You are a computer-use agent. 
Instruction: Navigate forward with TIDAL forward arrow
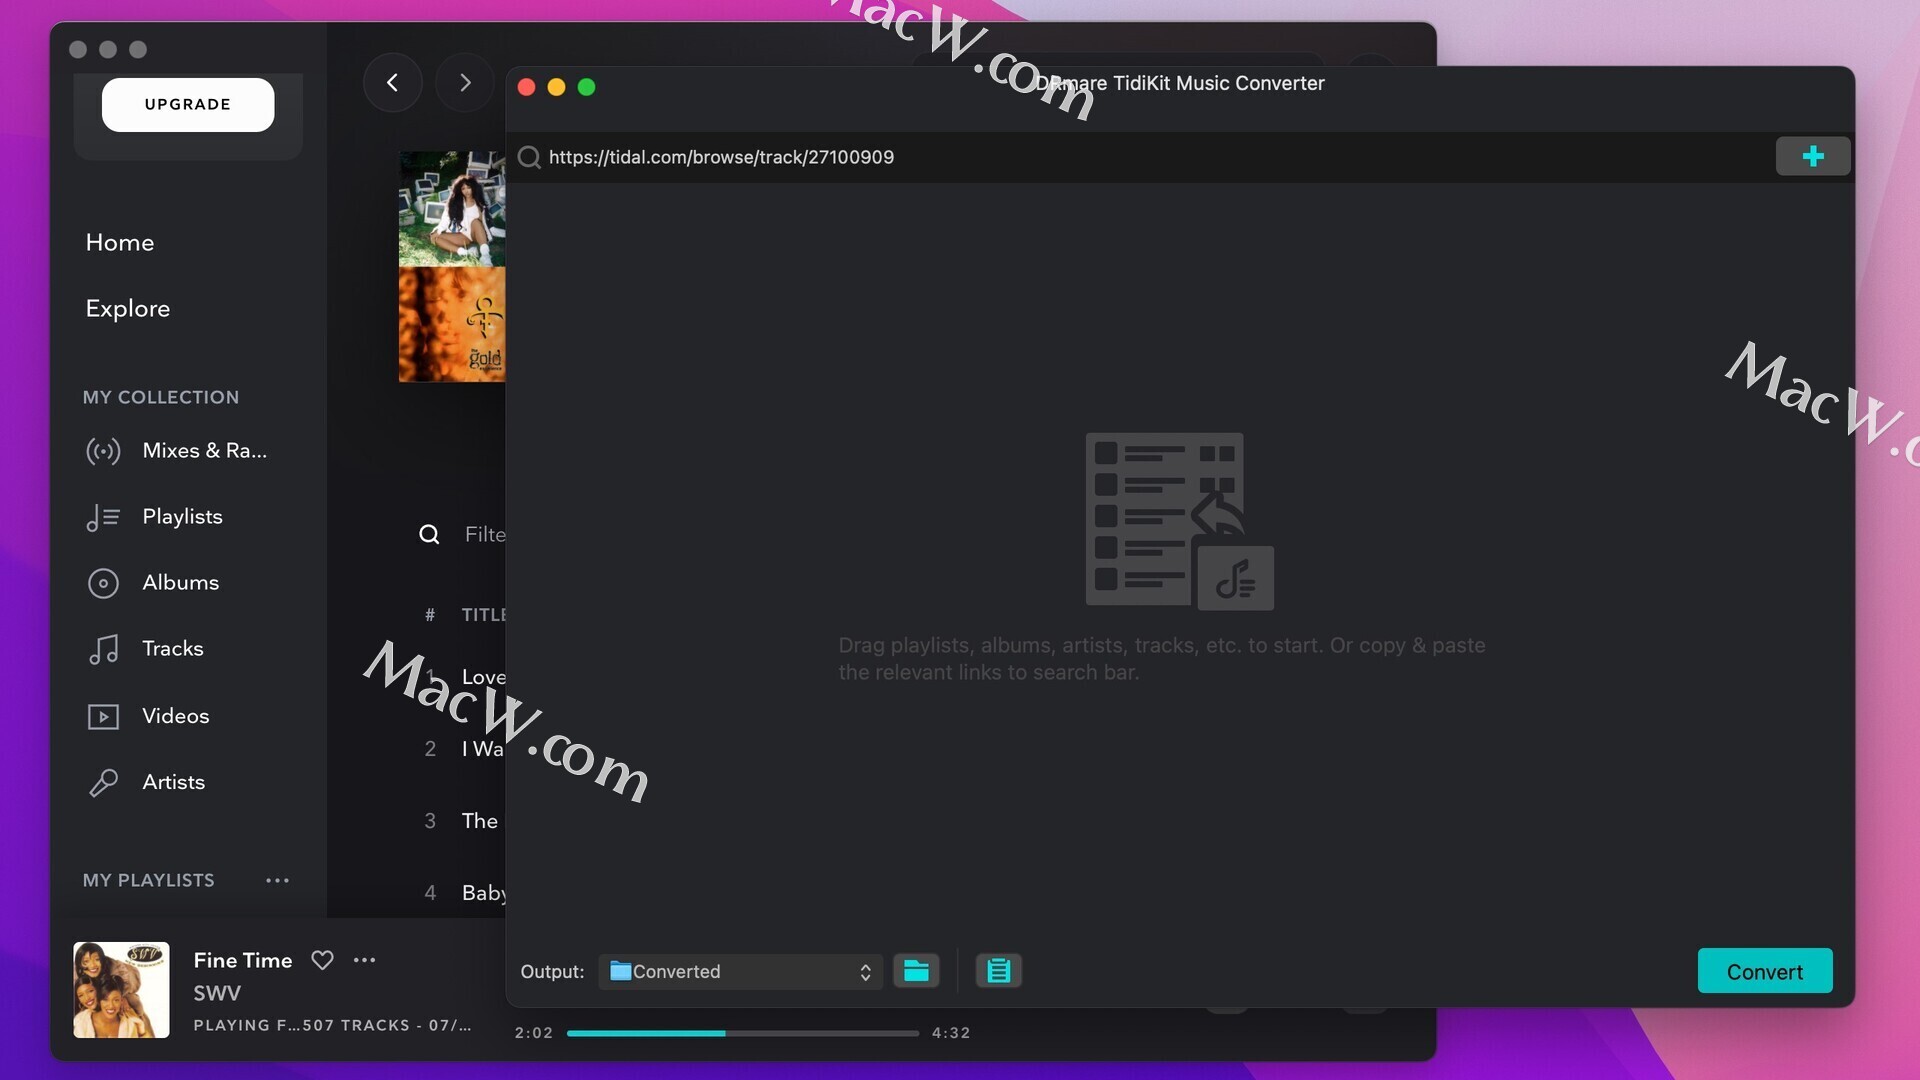[465, 82]
